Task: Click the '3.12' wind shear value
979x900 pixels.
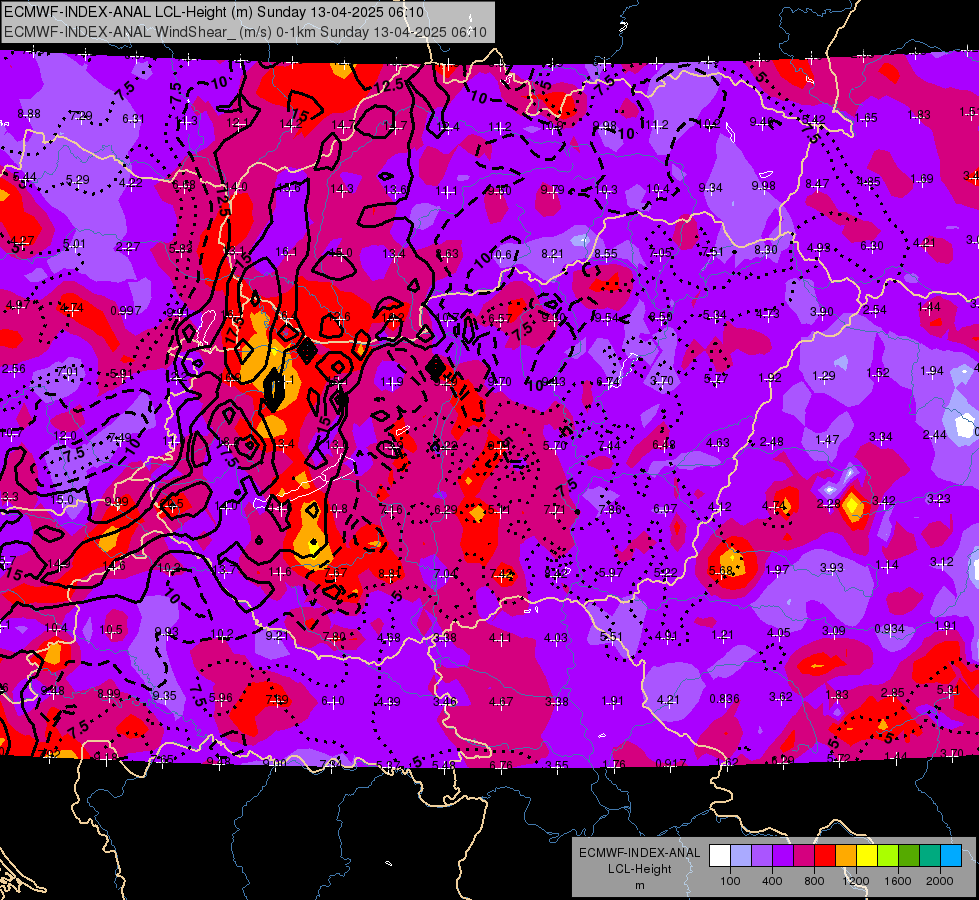Action: point(942,562)
